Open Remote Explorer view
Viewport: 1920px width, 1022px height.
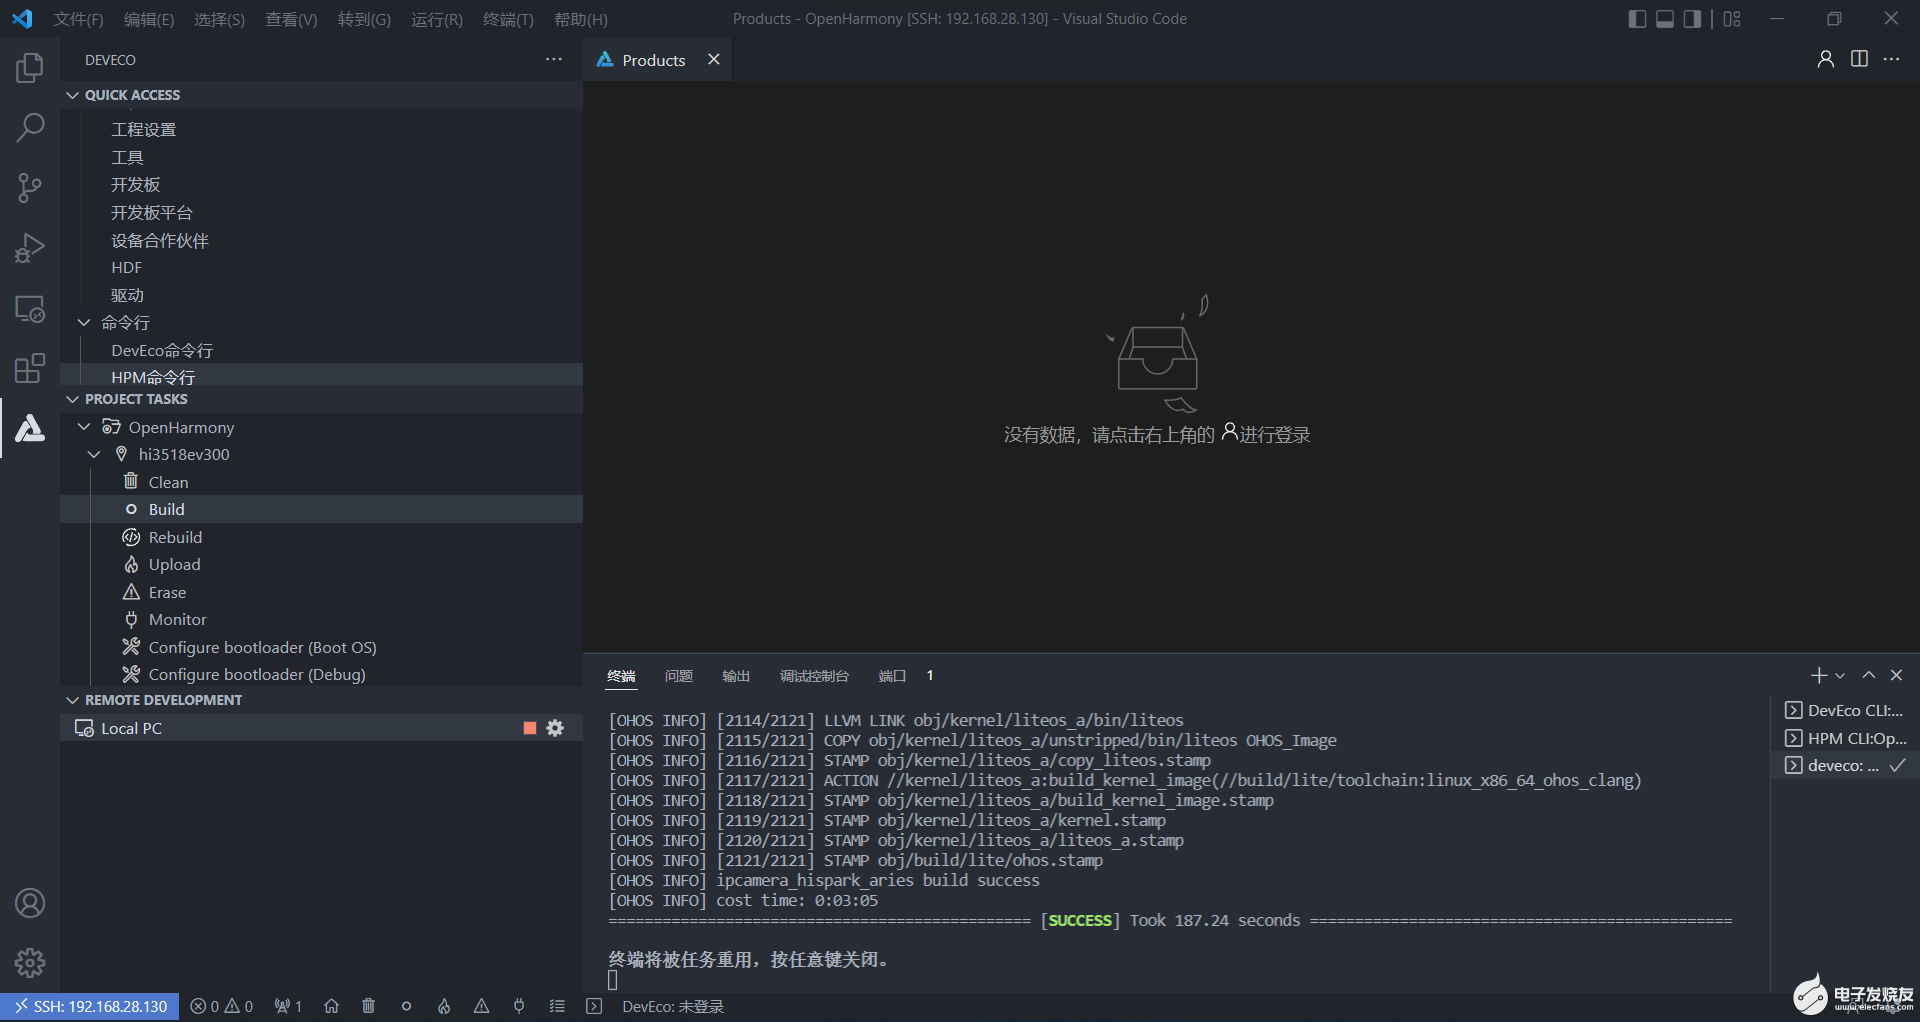coord(30,309)
